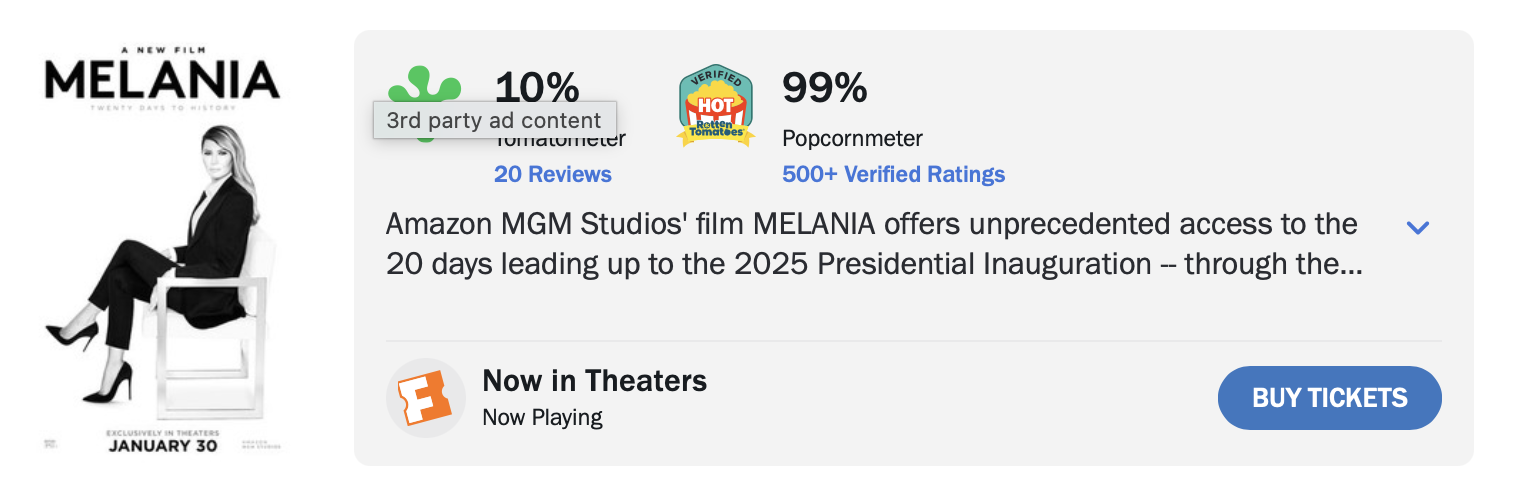
Task: Click the Now in Theaters heading
Action: pos(594,380)
